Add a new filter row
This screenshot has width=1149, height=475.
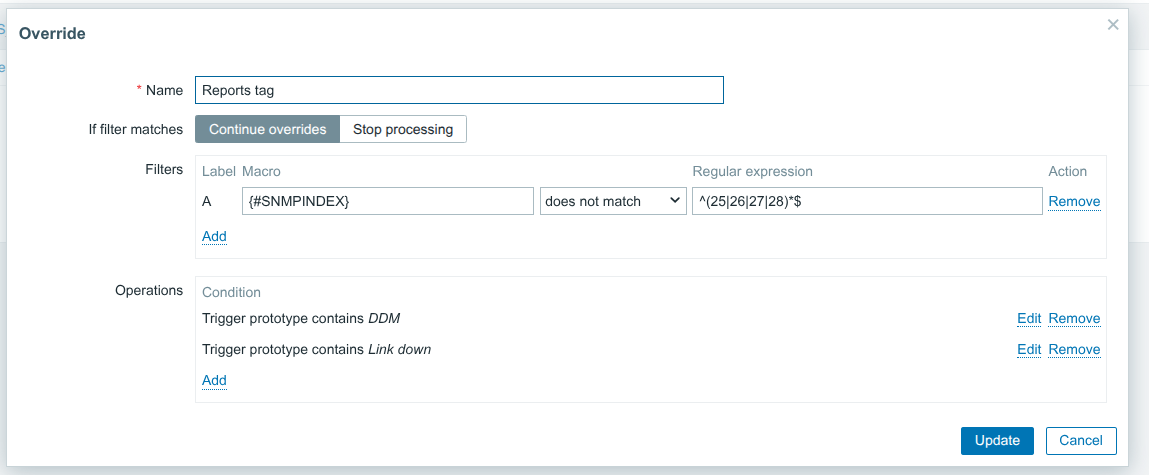(214, 236)
